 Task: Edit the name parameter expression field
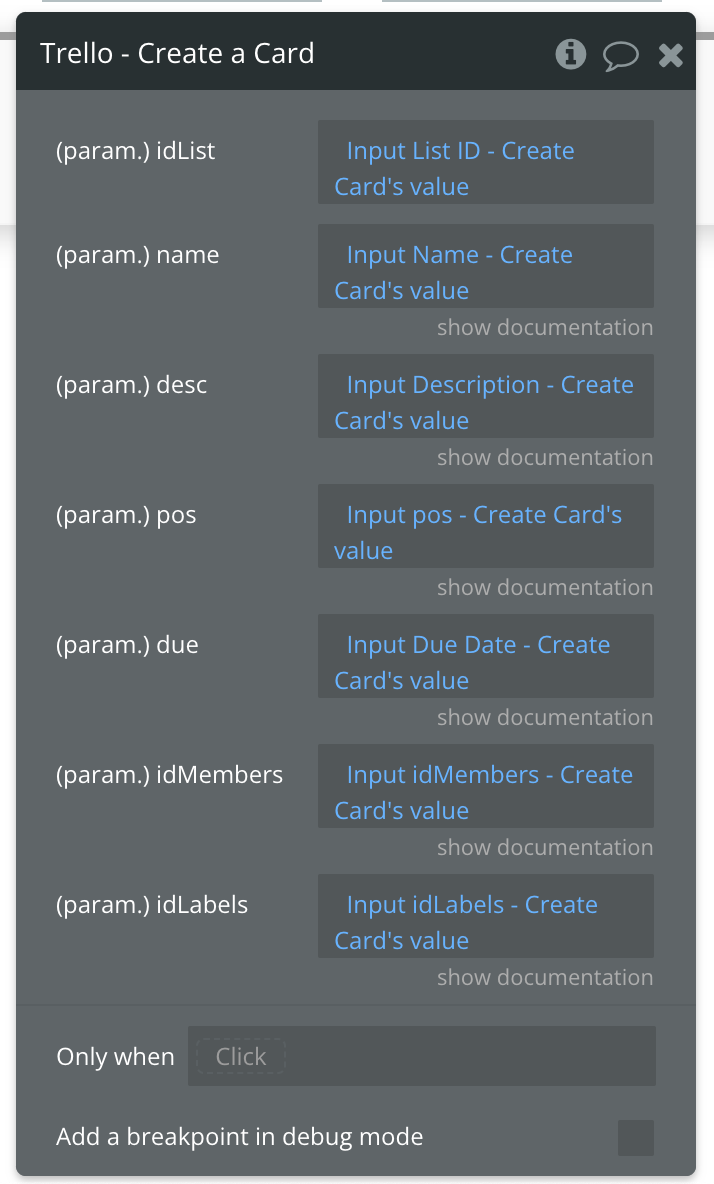[485, 266]
